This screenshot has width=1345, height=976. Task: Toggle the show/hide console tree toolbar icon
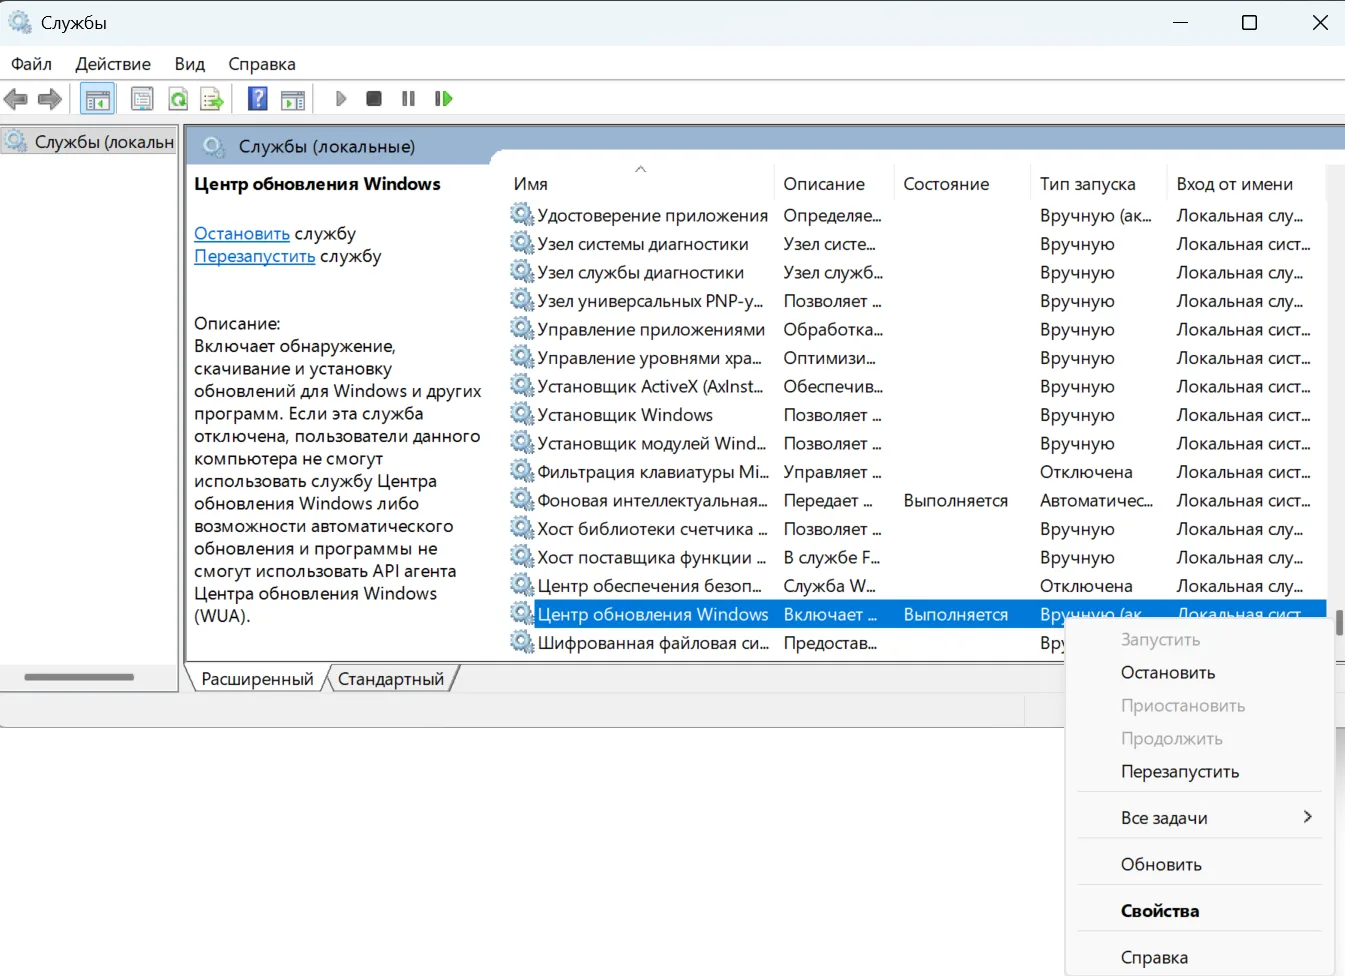(98, 99)
